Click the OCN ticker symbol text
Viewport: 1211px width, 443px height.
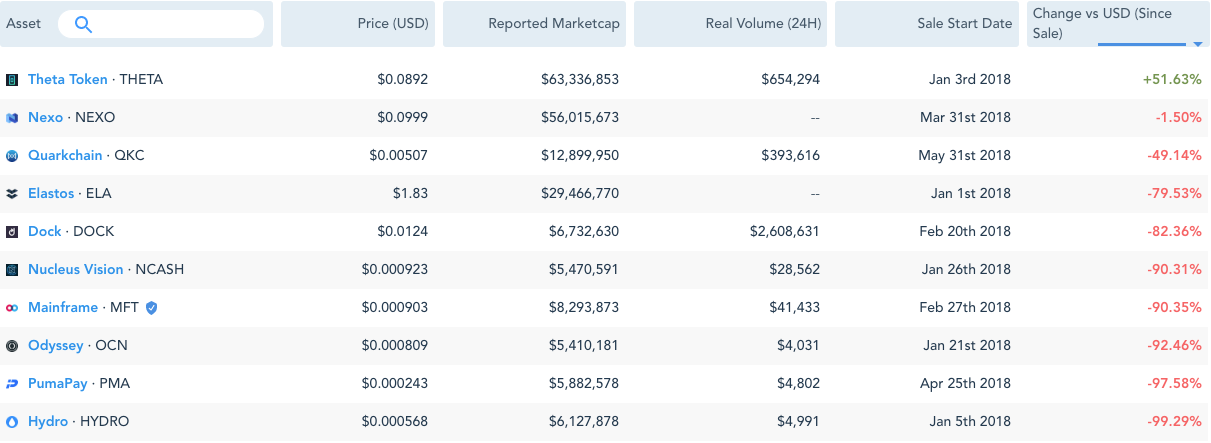coord(111,345)
